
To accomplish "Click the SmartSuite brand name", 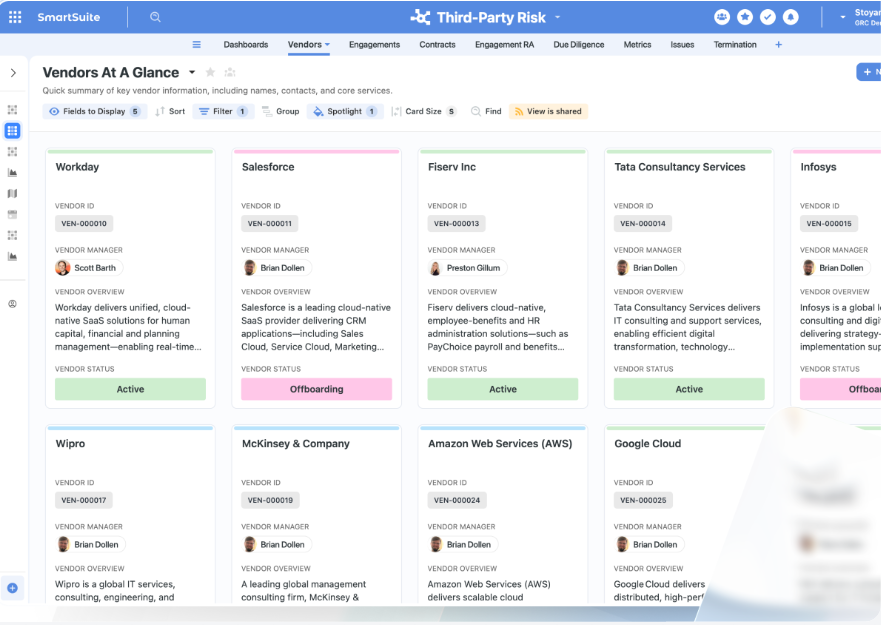I will (69, 17).
